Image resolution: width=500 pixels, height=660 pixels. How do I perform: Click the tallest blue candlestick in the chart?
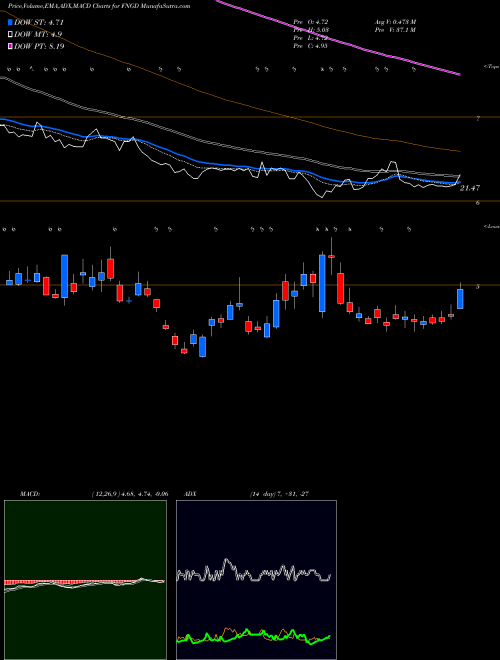pyautogui.click(x=322, y=283)
